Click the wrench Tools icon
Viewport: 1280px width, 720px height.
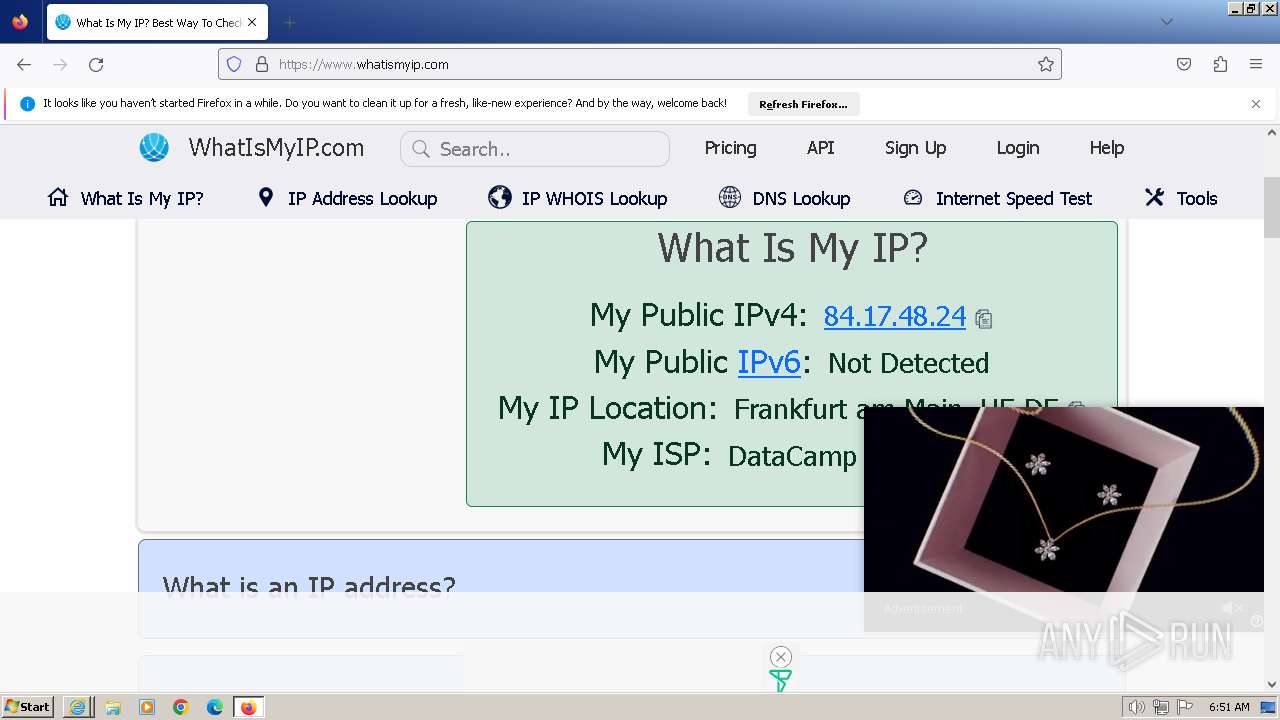(1154, 197)
